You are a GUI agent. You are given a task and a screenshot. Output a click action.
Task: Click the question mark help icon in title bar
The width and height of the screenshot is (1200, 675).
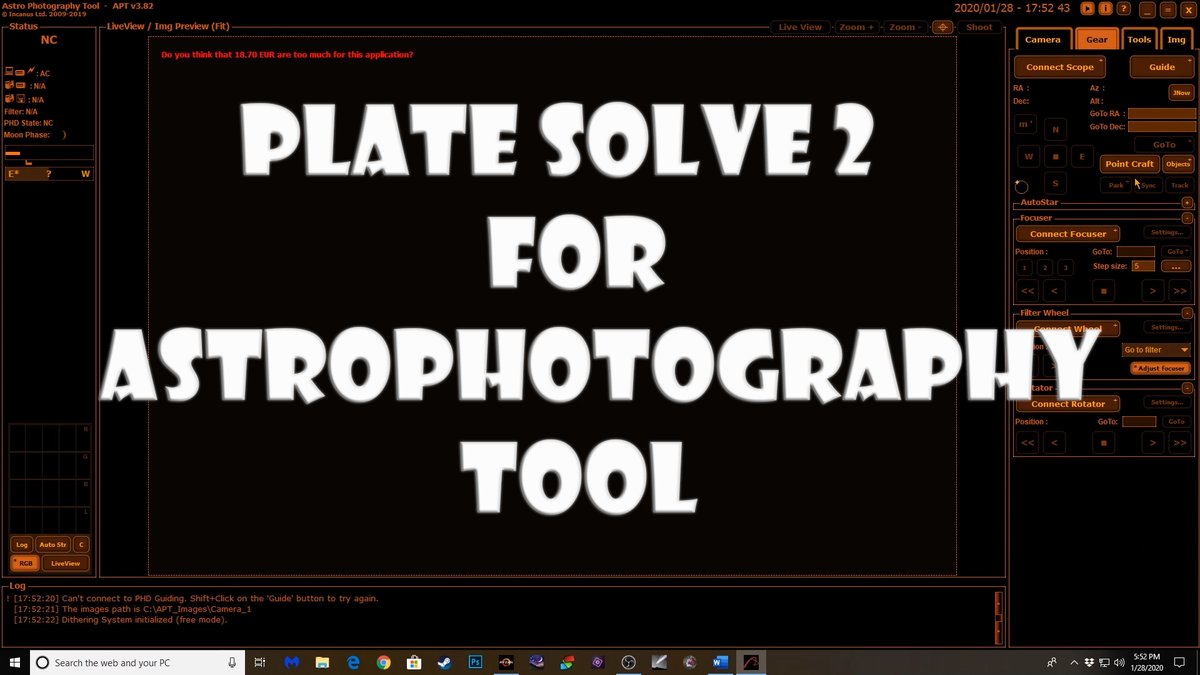pyautogui.click(x=1122, y=8)
